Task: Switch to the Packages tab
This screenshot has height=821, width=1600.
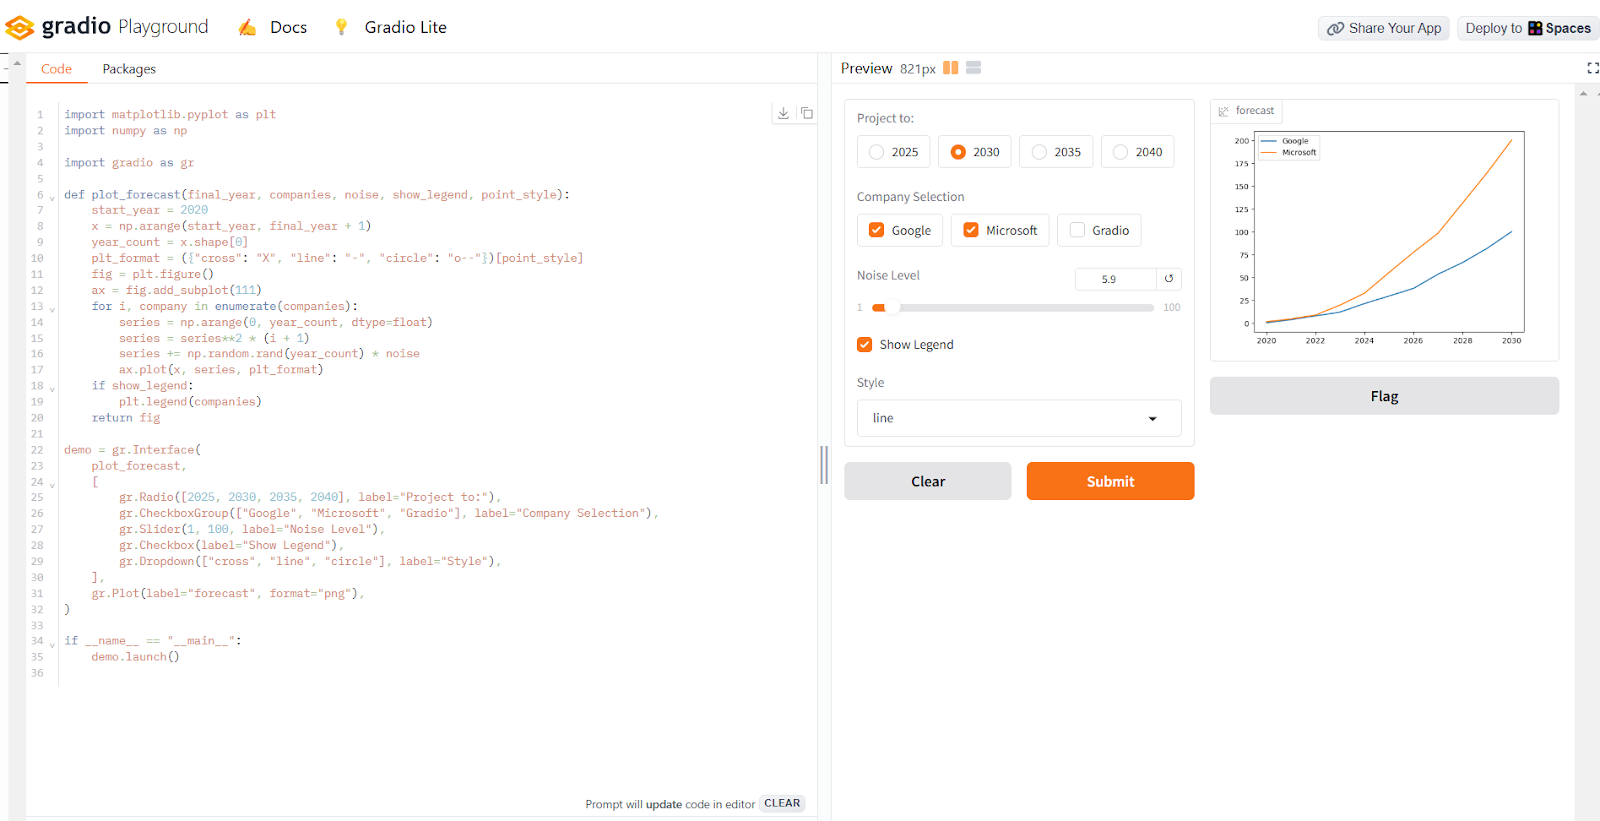Action: 129,69
